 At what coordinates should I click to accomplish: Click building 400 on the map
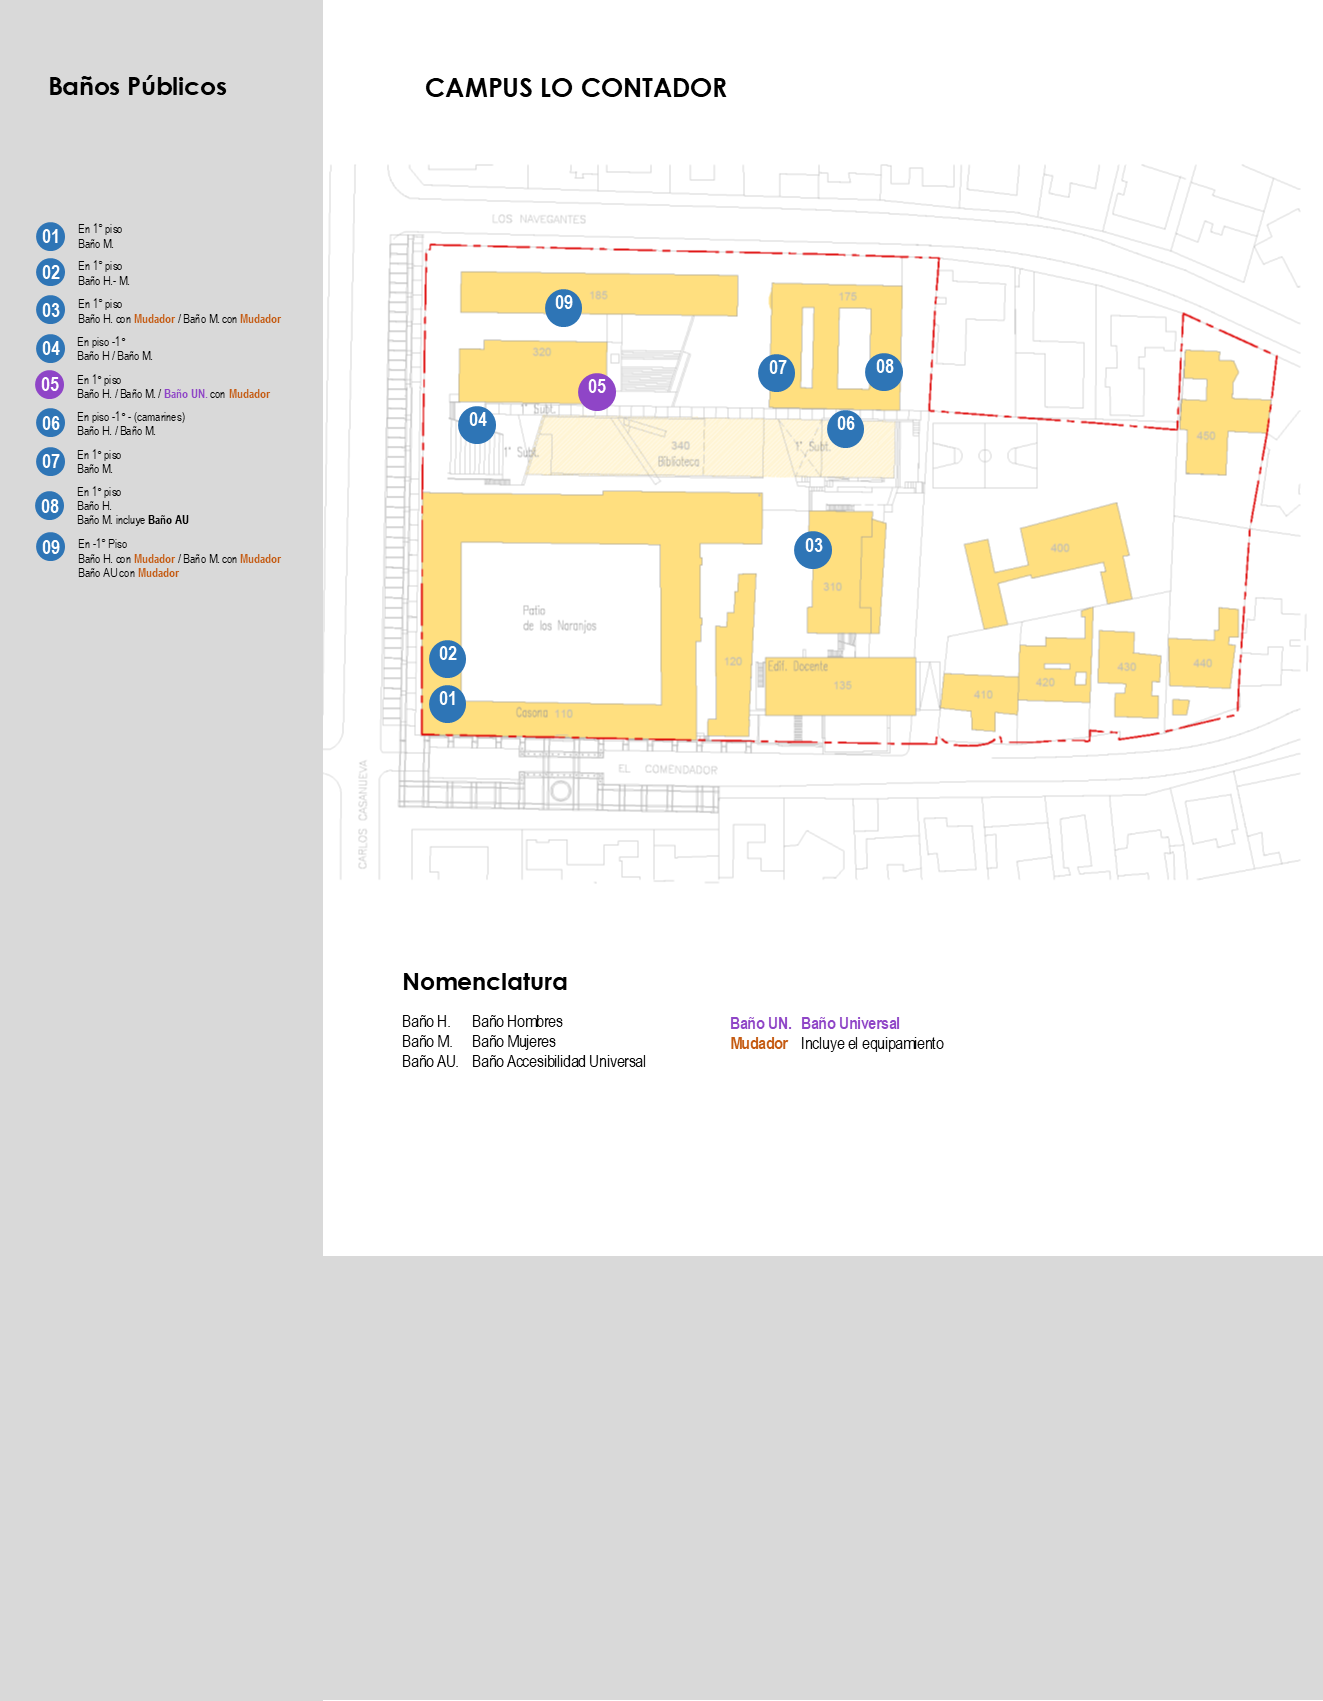pos(1058,550)
